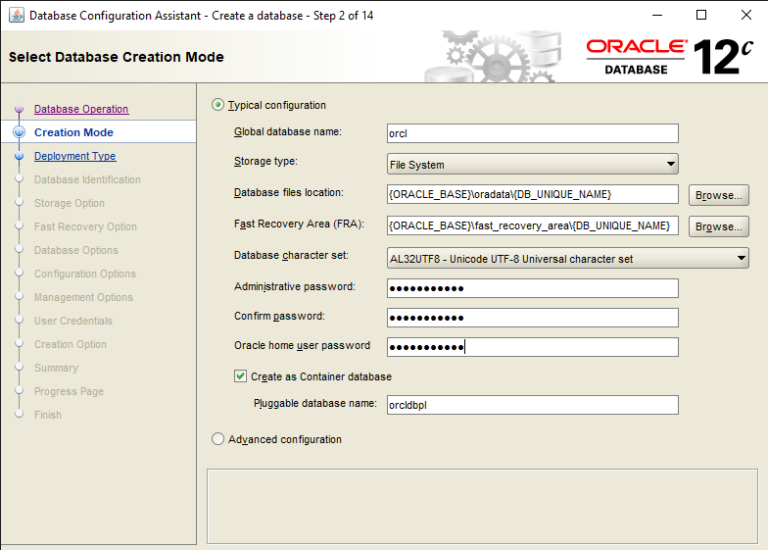Open the Deployment Type step link
This screenshot has width=768, height=550.
click(75, 156)
